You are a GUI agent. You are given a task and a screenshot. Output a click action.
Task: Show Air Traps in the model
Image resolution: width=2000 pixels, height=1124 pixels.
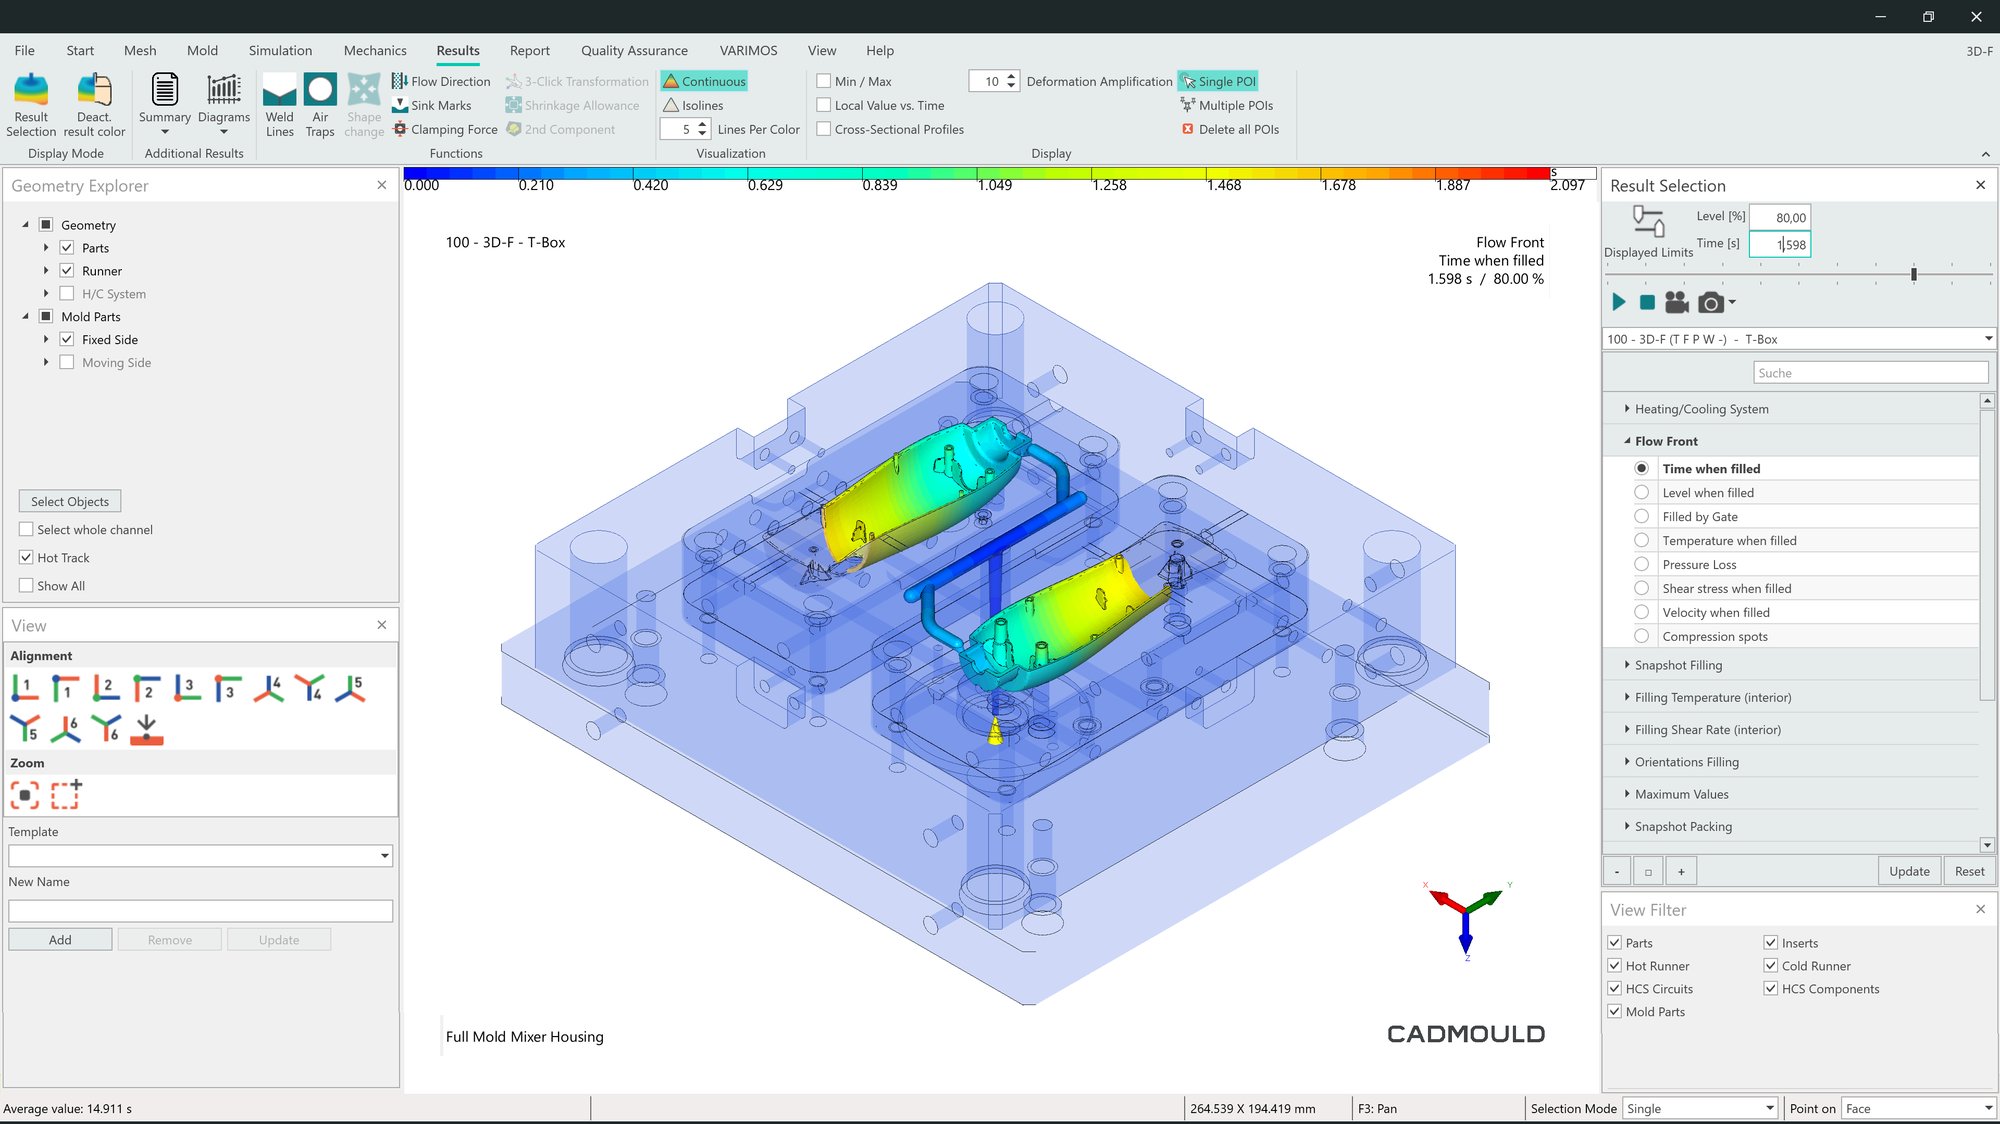coord(320,104)
